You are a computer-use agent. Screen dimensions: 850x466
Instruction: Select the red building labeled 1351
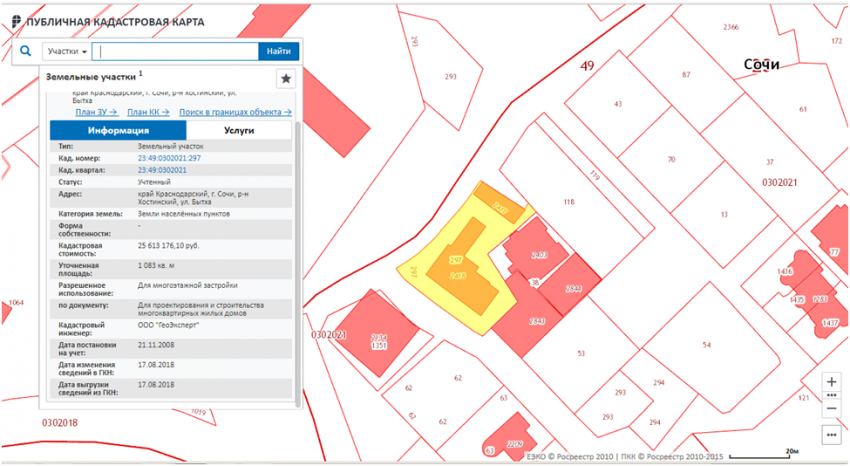click(x=378, y=345)
